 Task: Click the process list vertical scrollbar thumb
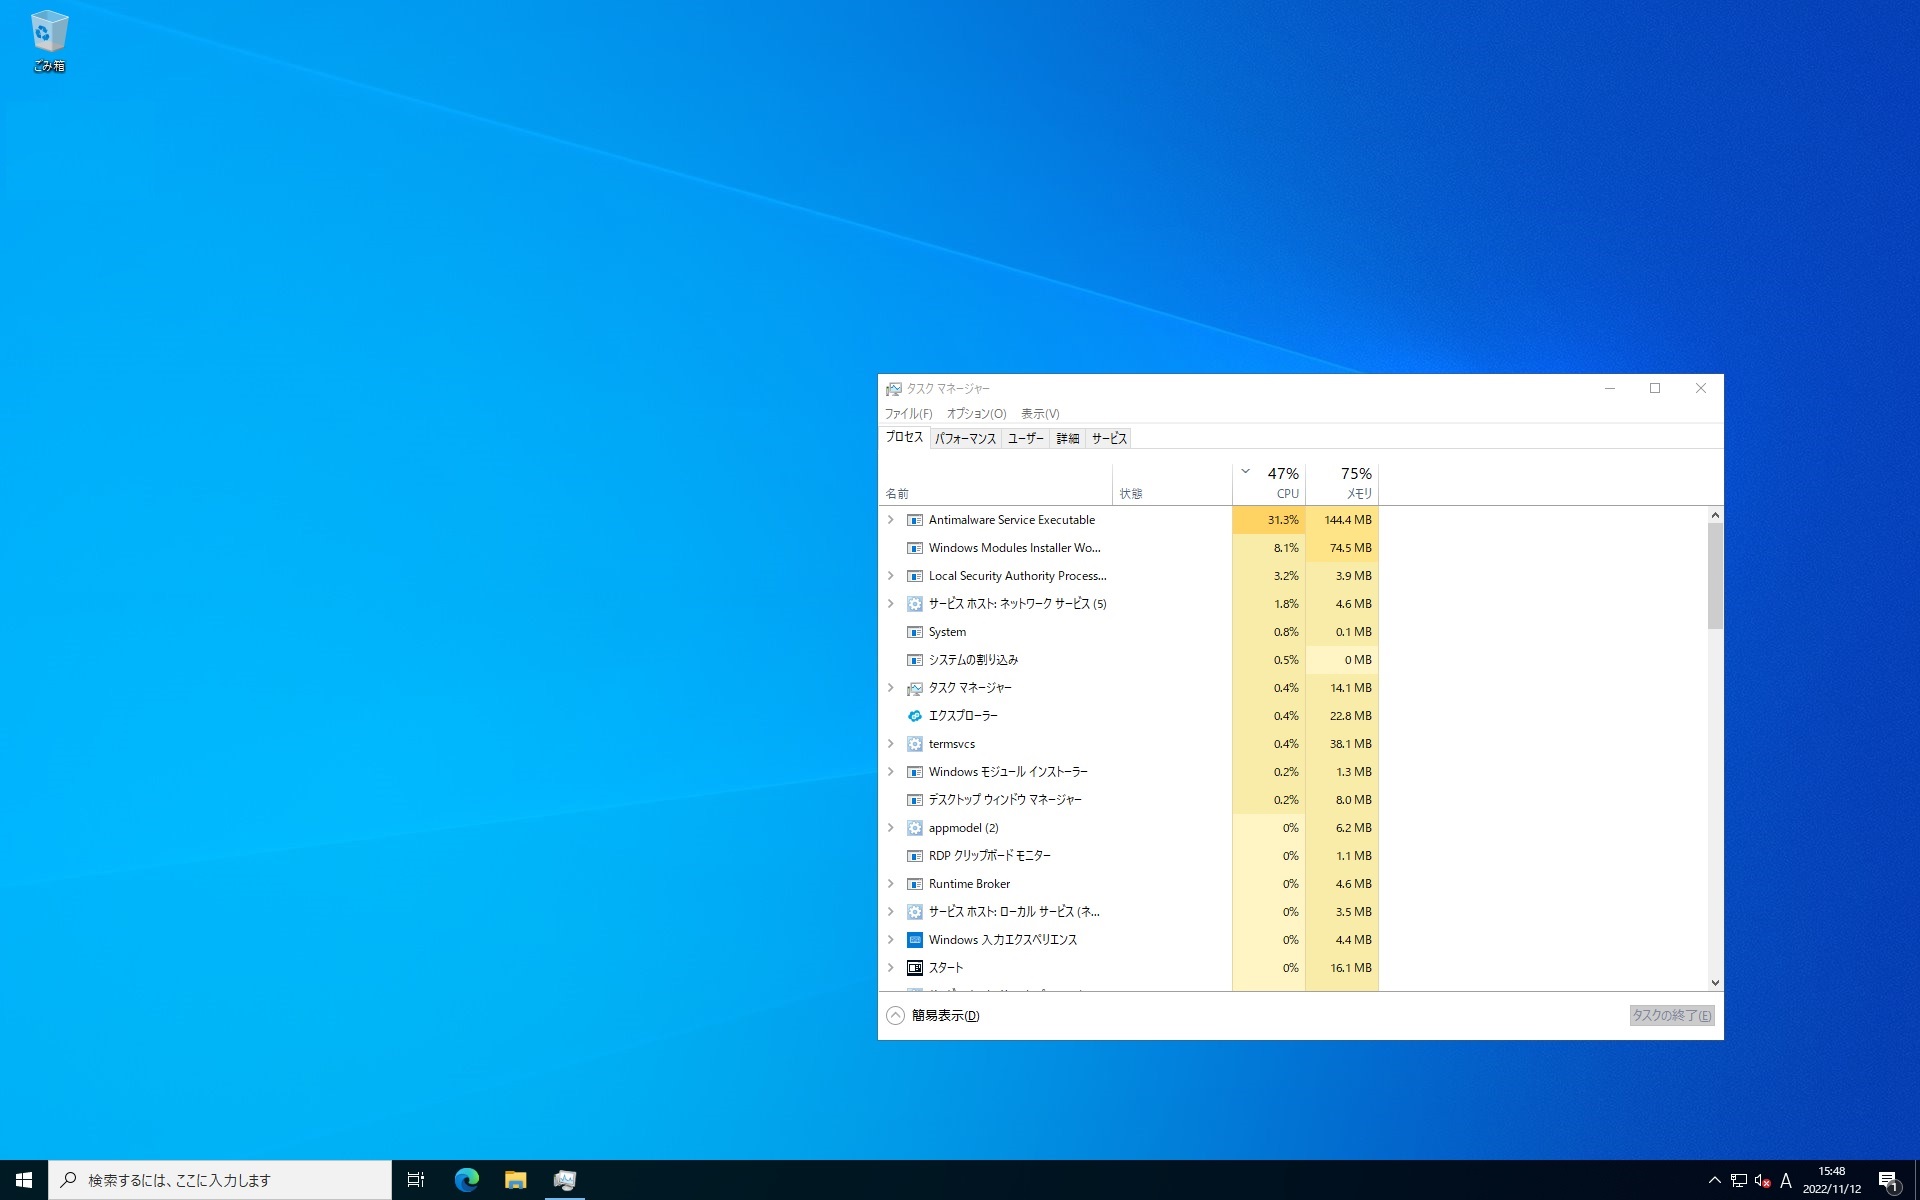click(x=1715, y=576)
